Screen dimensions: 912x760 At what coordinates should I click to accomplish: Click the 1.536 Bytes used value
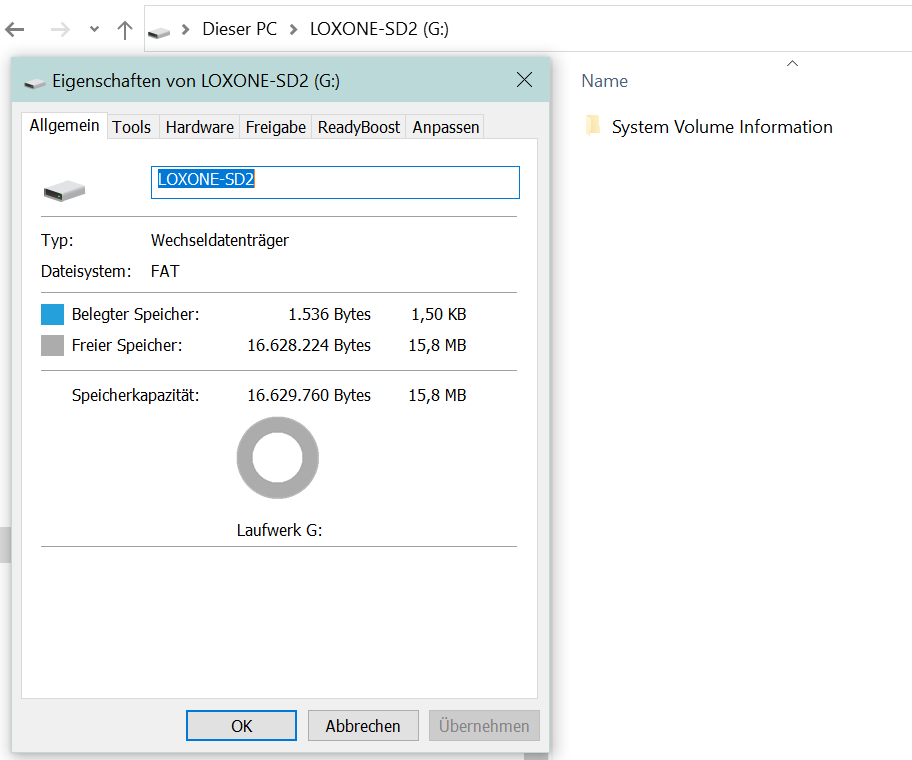[x=329, y=314]
